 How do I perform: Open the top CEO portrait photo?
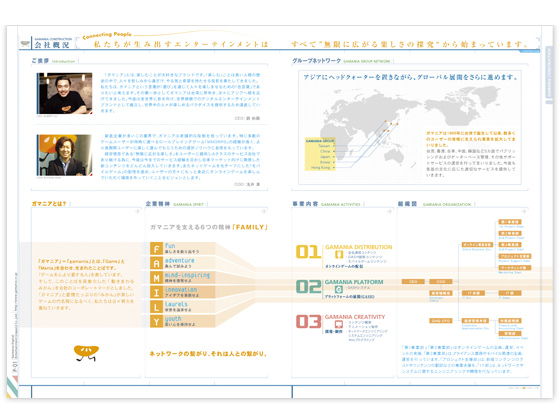tap(65, 94)
